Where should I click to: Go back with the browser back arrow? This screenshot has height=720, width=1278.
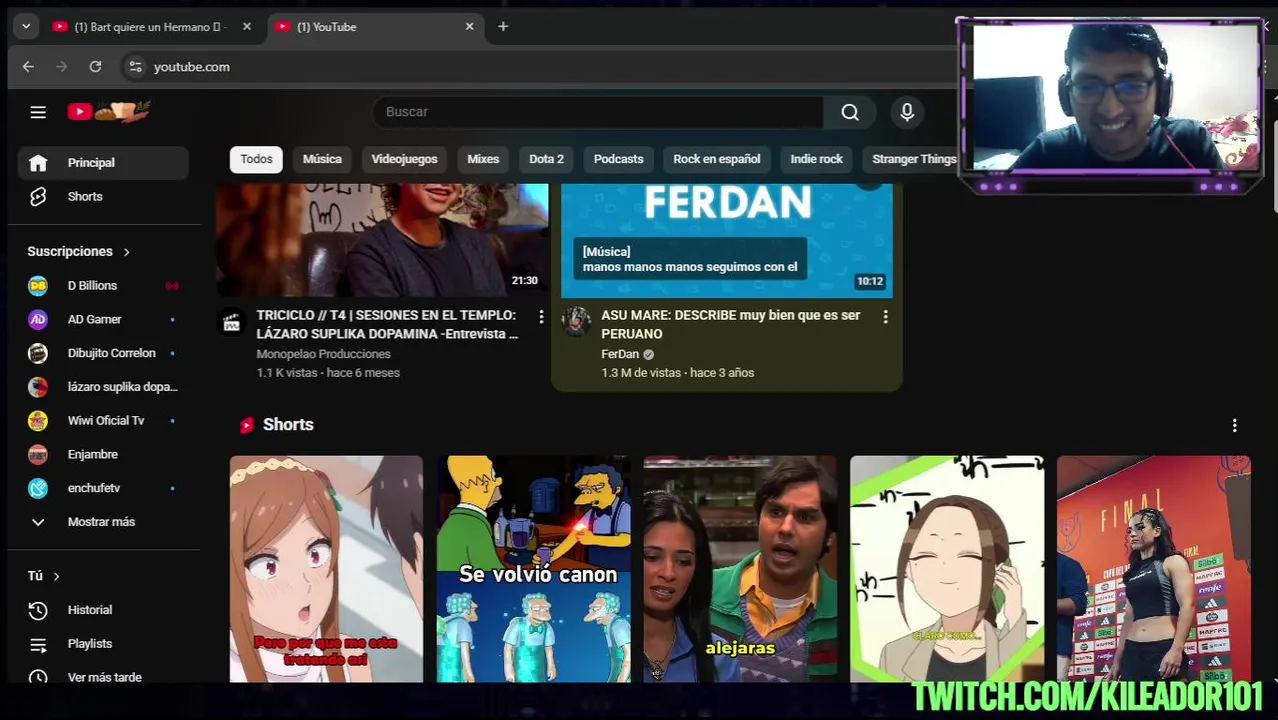(x=28, y=67)
